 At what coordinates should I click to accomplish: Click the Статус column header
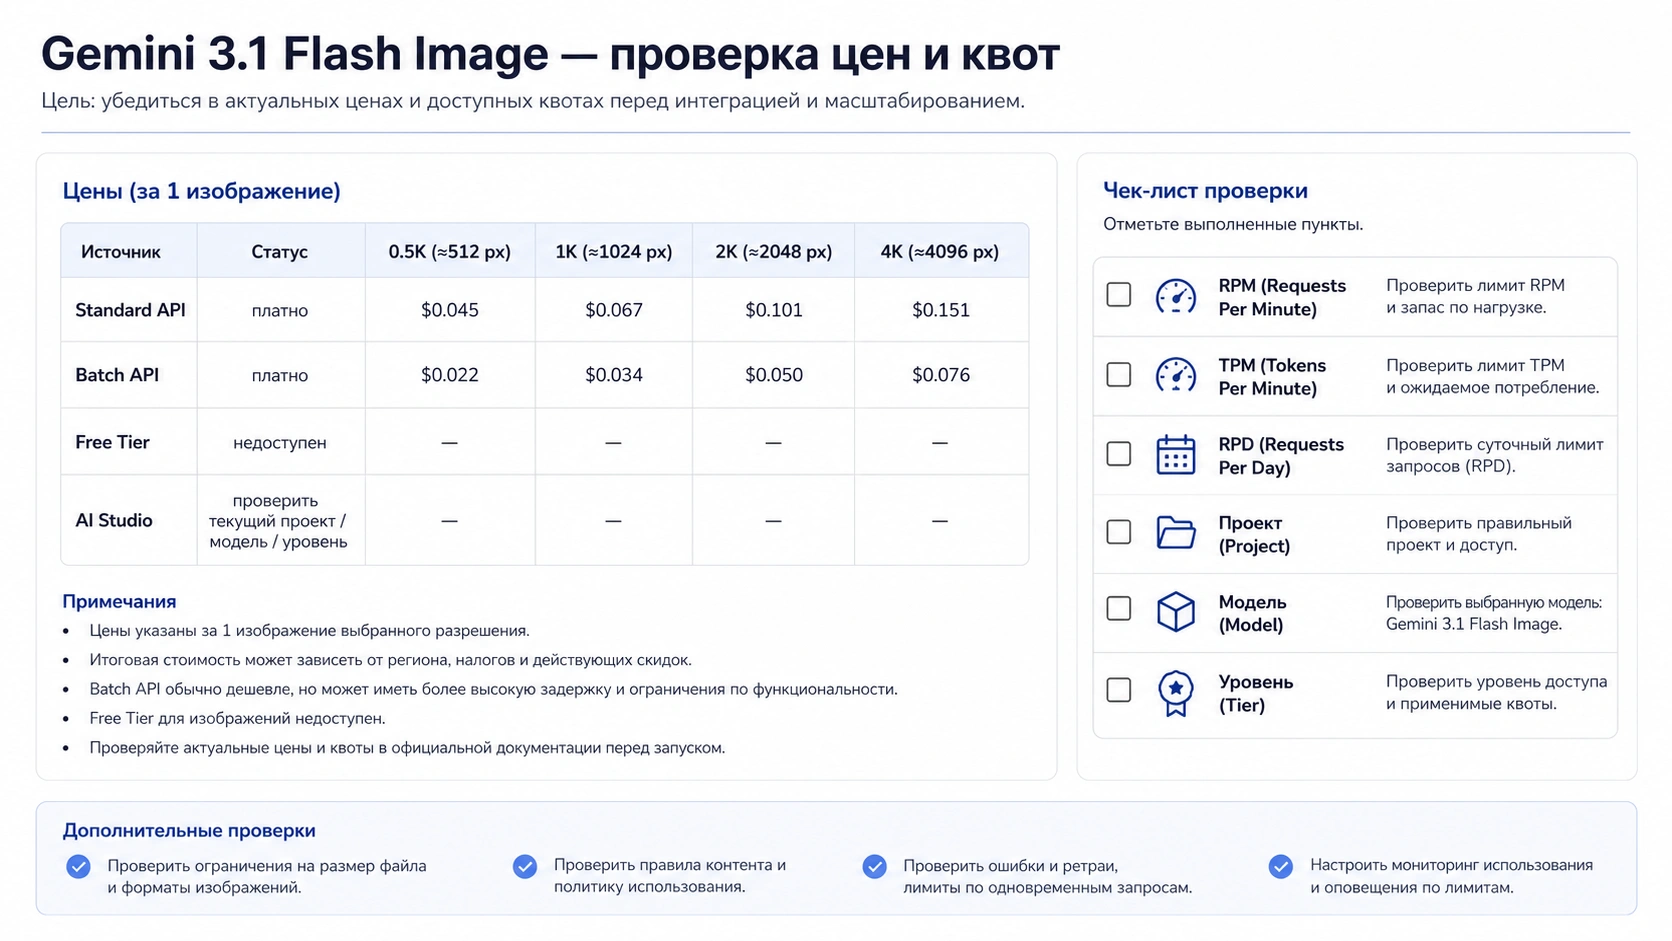pos(279,252)
